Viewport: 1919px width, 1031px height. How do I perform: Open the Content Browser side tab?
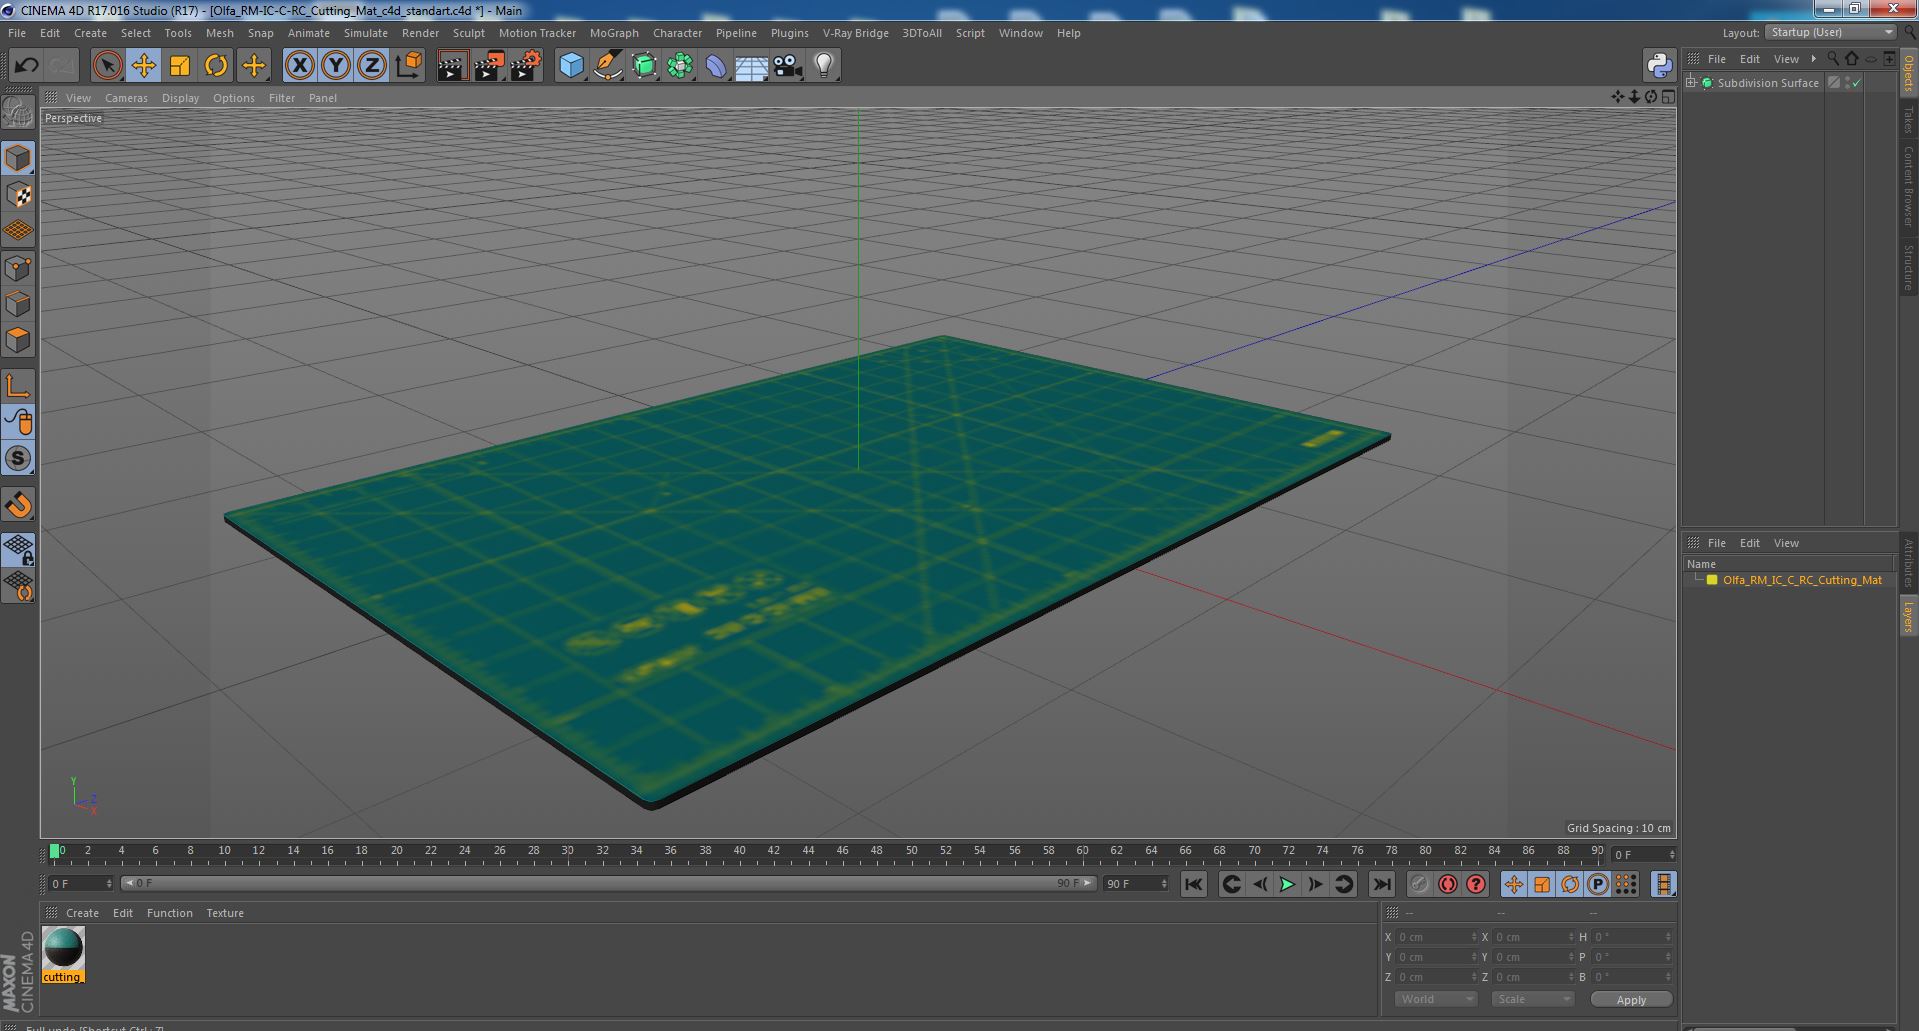(x=1908, y=186)
